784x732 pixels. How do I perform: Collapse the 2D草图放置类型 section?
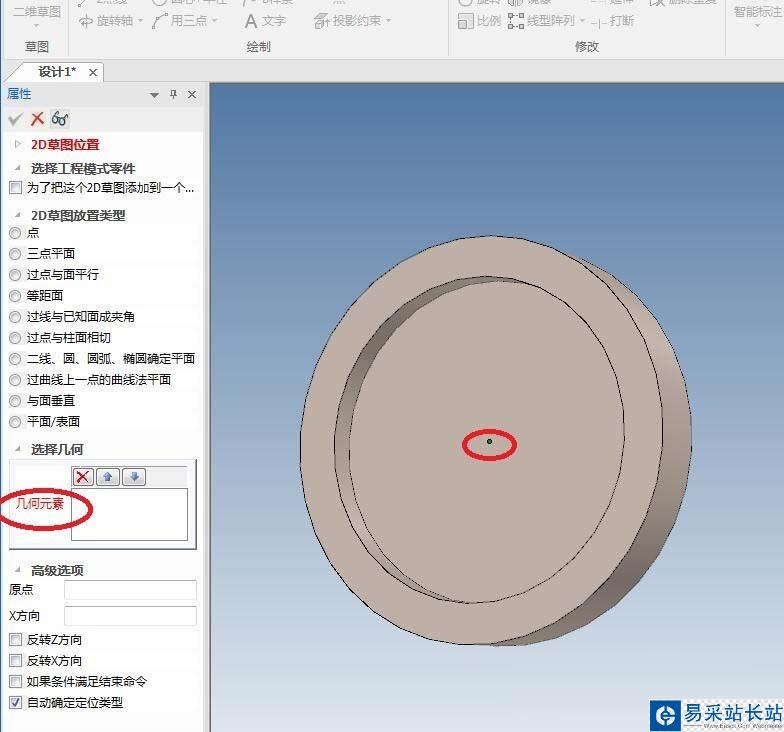coord(18,215)
